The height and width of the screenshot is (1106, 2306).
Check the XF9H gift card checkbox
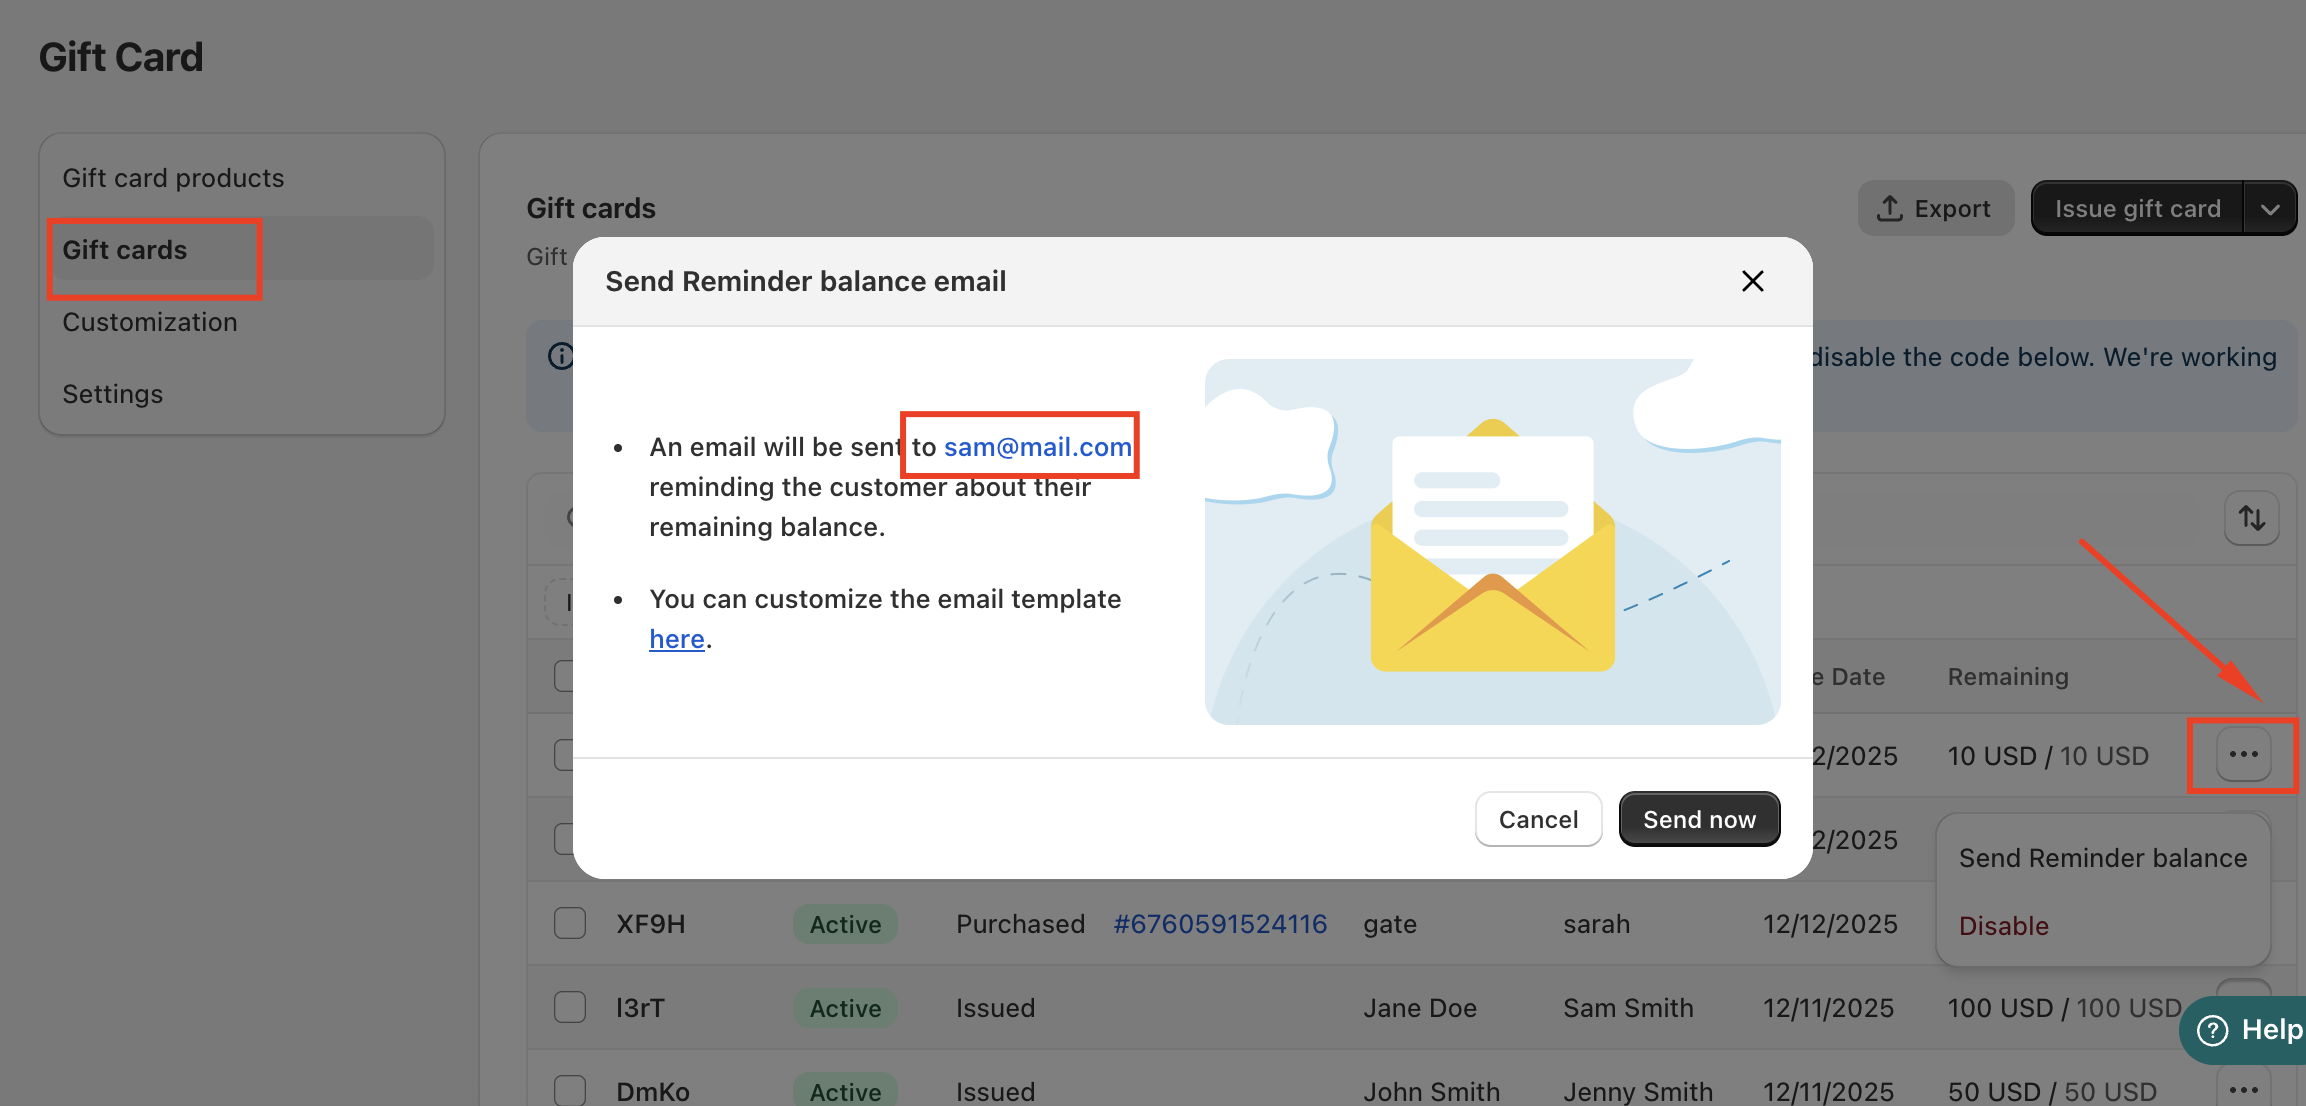(x=570, y=923)
